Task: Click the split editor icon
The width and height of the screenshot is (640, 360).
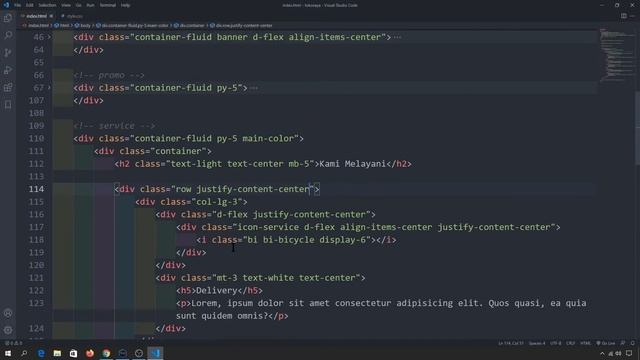Action: click(624, 16)
